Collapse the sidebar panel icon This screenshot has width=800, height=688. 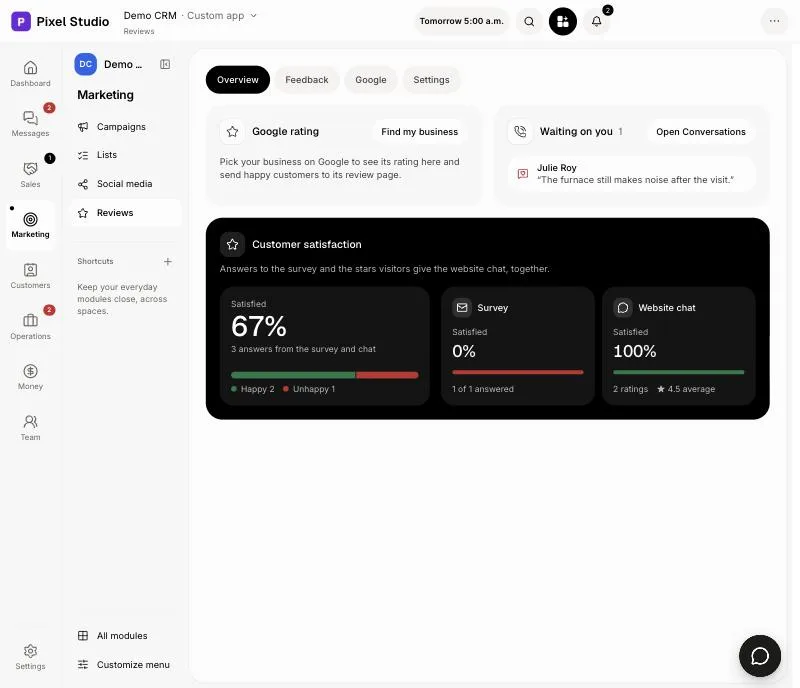point(165,64)
